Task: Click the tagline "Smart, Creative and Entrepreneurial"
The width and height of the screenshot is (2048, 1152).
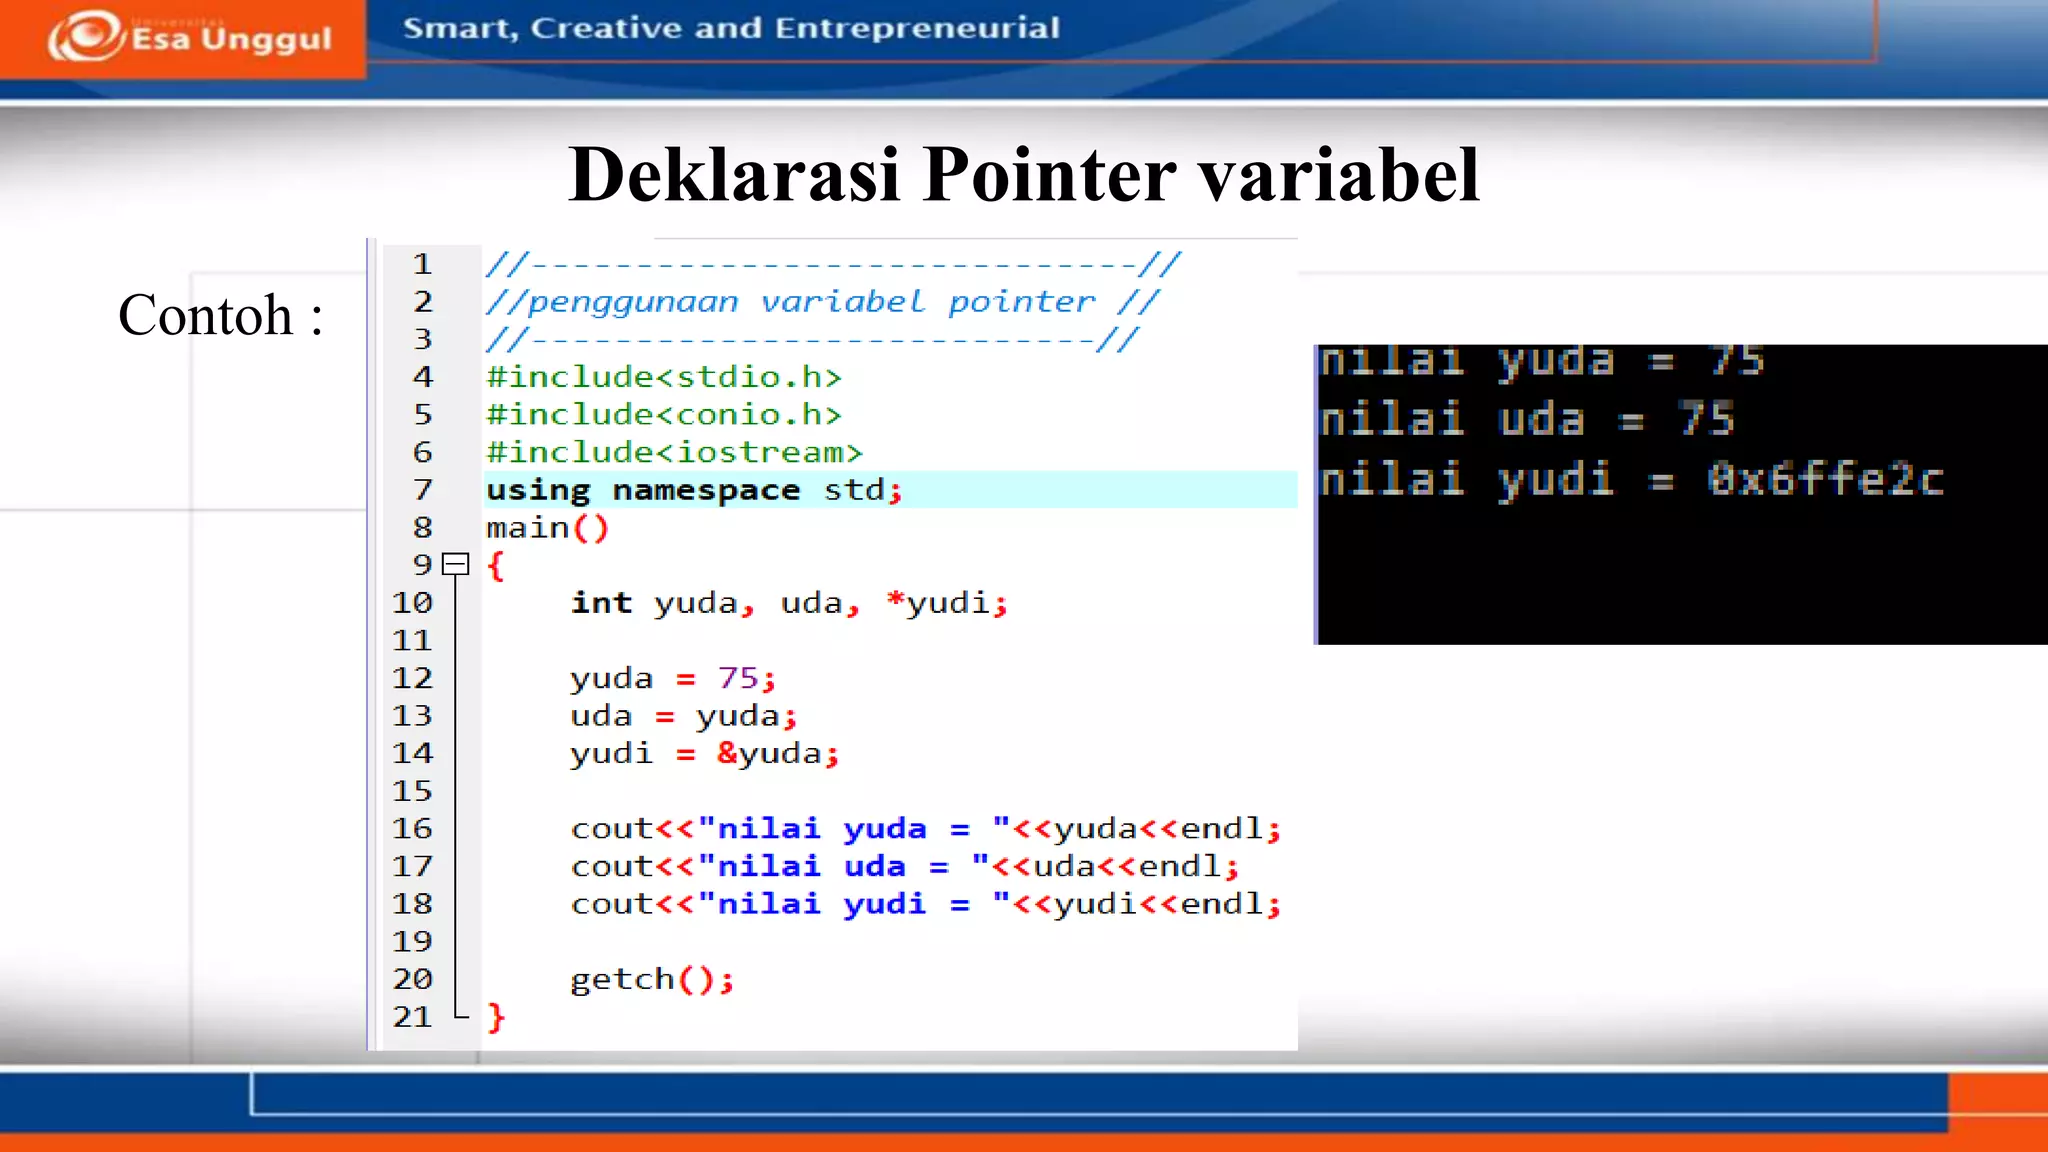Action: click(731, 28)
